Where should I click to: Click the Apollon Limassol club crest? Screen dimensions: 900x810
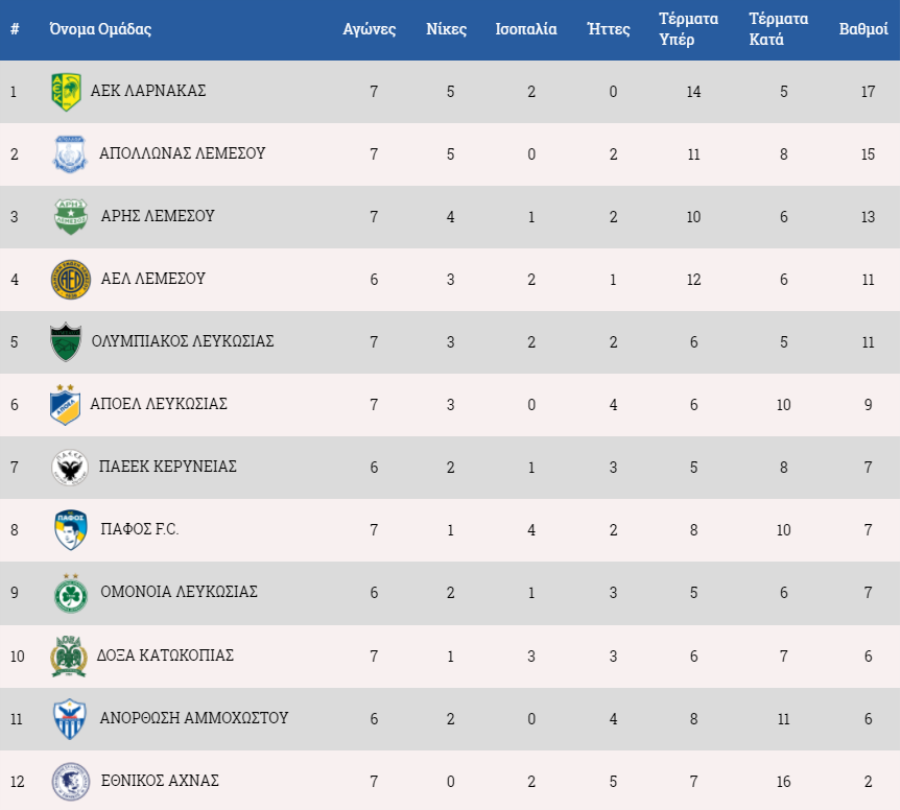pos(69,154)
